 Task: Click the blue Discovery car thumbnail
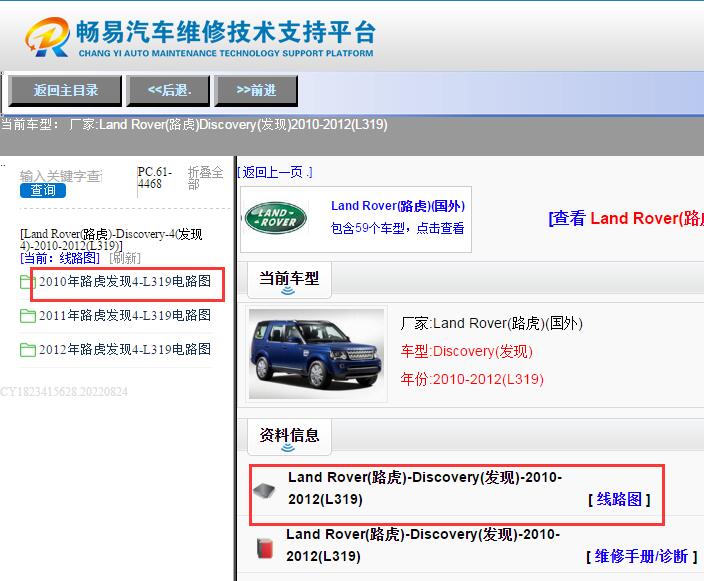click(317, 354)
